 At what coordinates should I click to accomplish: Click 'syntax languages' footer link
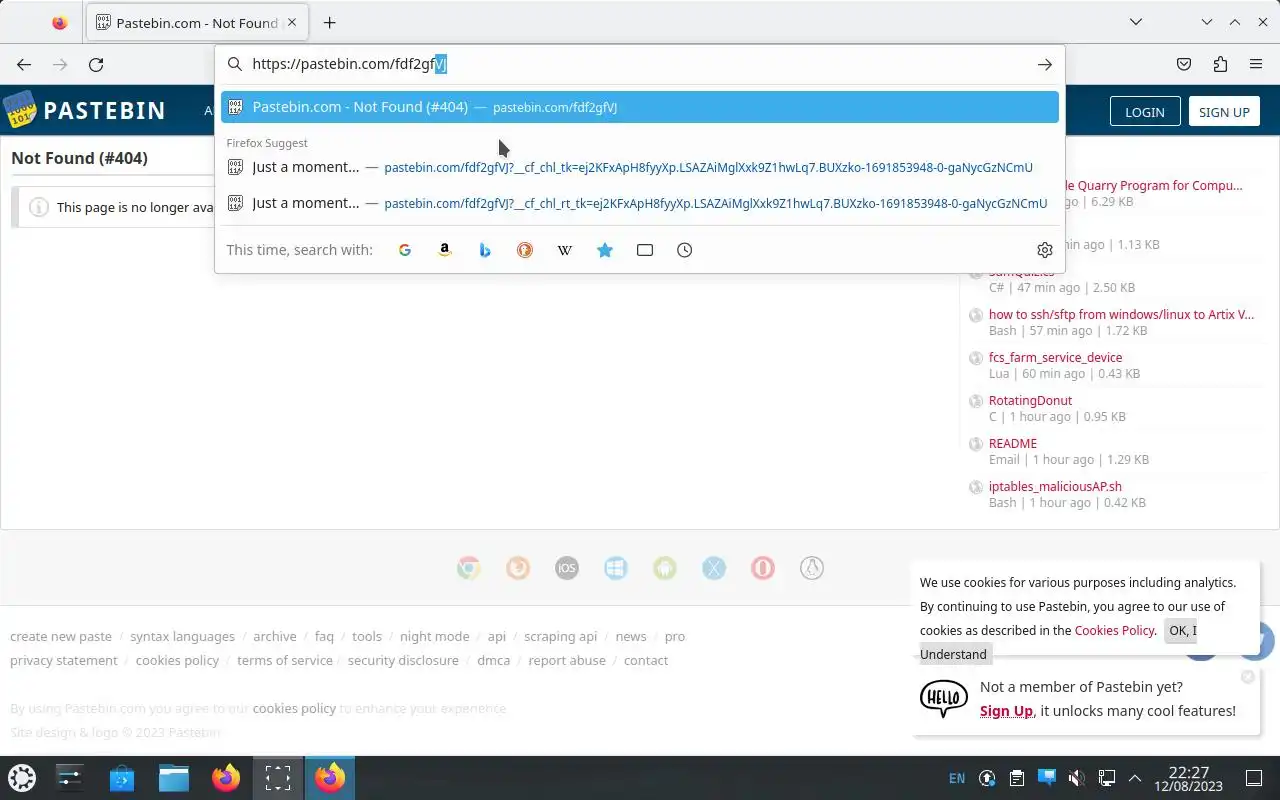182,636
